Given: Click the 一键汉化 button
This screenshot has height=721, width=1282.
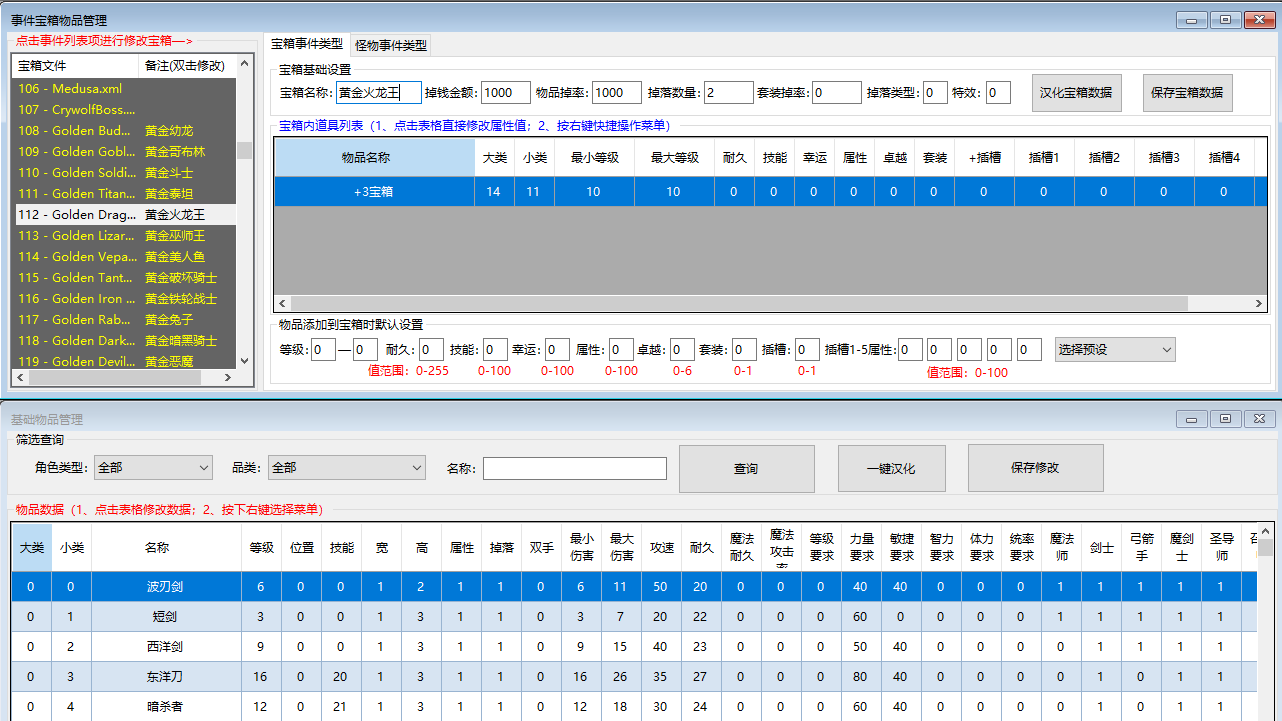Looking at the screenshot, I should click(891, 468).
